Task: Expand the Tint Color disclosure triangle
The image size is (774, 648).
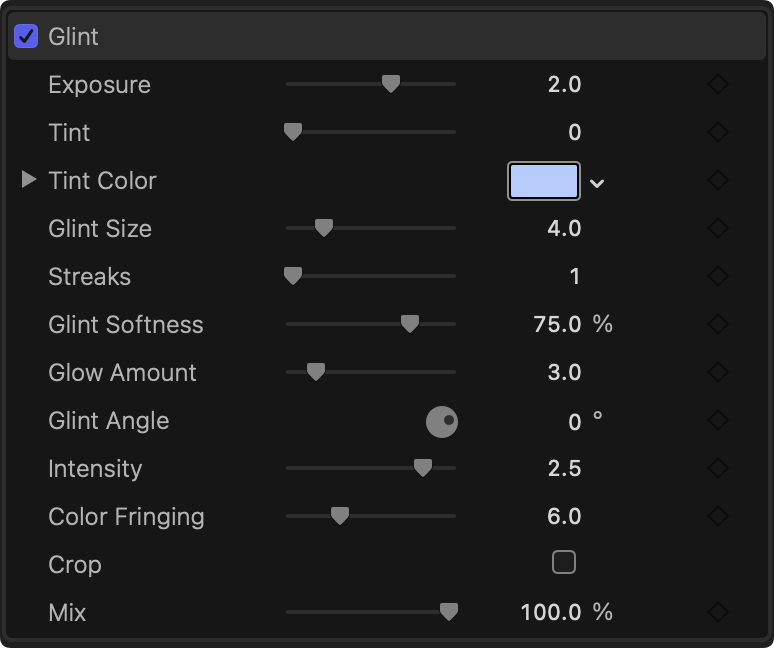Action: [x=29, y=180]
